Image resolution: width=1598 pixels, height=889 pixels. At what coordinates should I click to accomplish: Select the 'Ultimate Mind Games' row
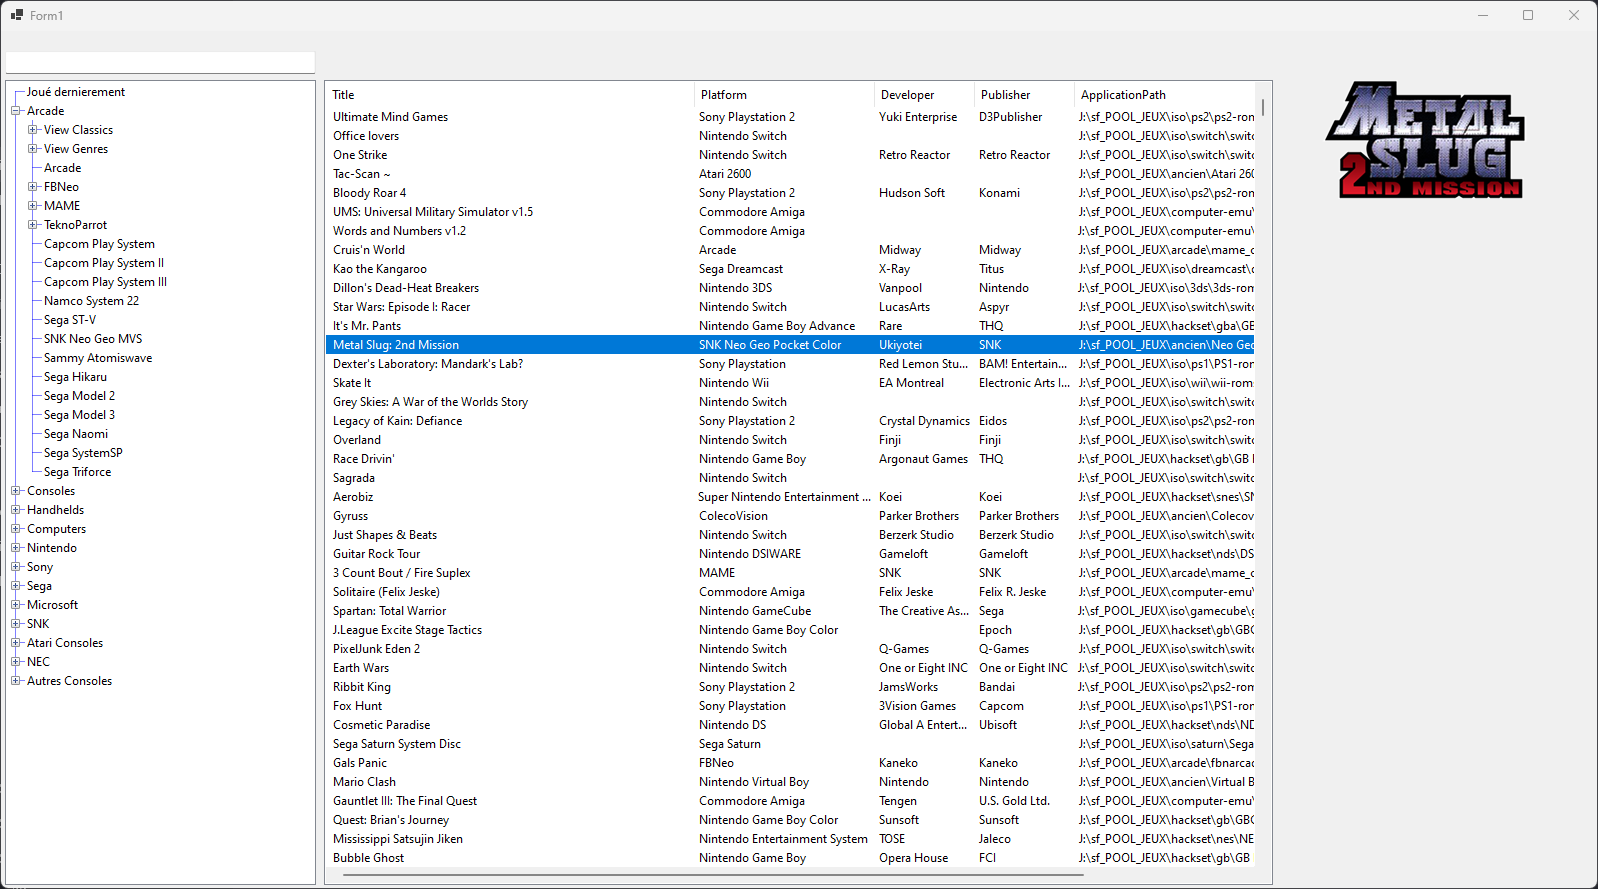click(790, 117)
